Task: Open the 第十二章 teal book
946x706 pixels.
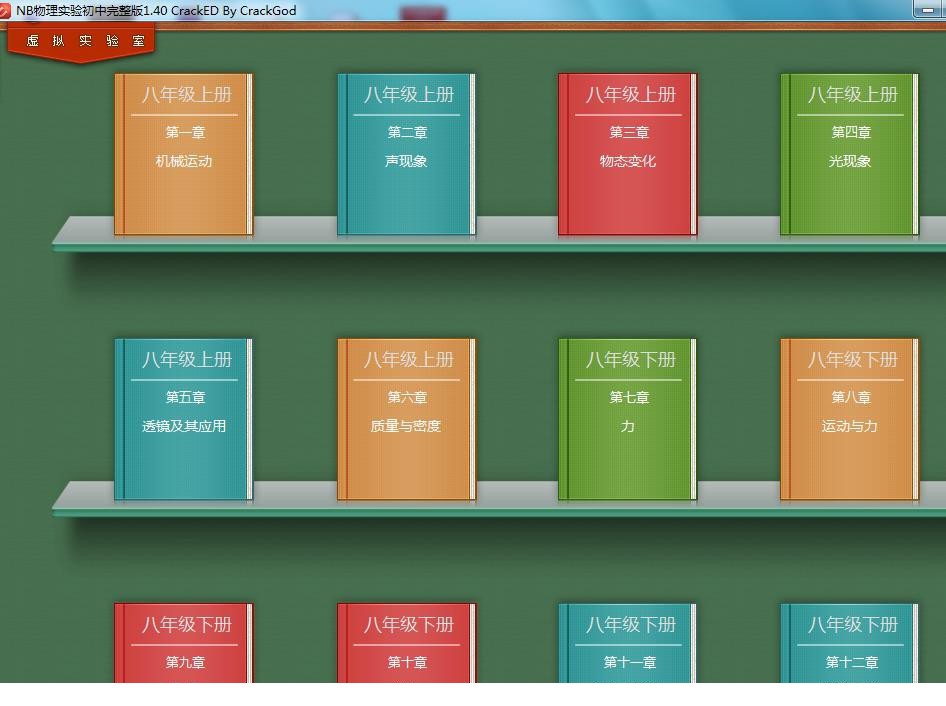Action: point(849,643)
